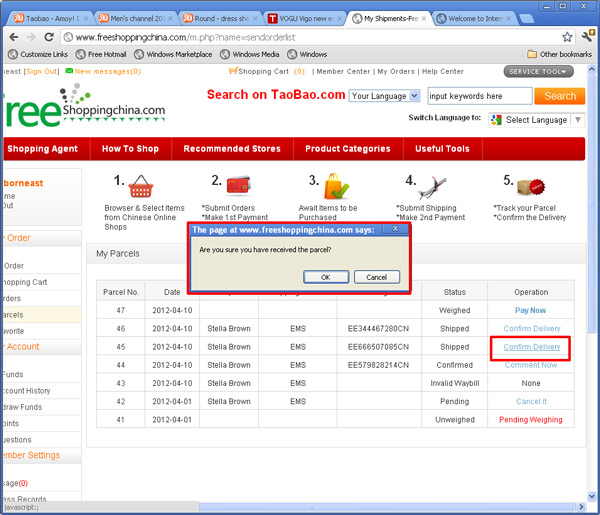600x515 pixels.
Task: Reload the page with the refresh icon
Action: pyautogui.click(x=49, y=37)
